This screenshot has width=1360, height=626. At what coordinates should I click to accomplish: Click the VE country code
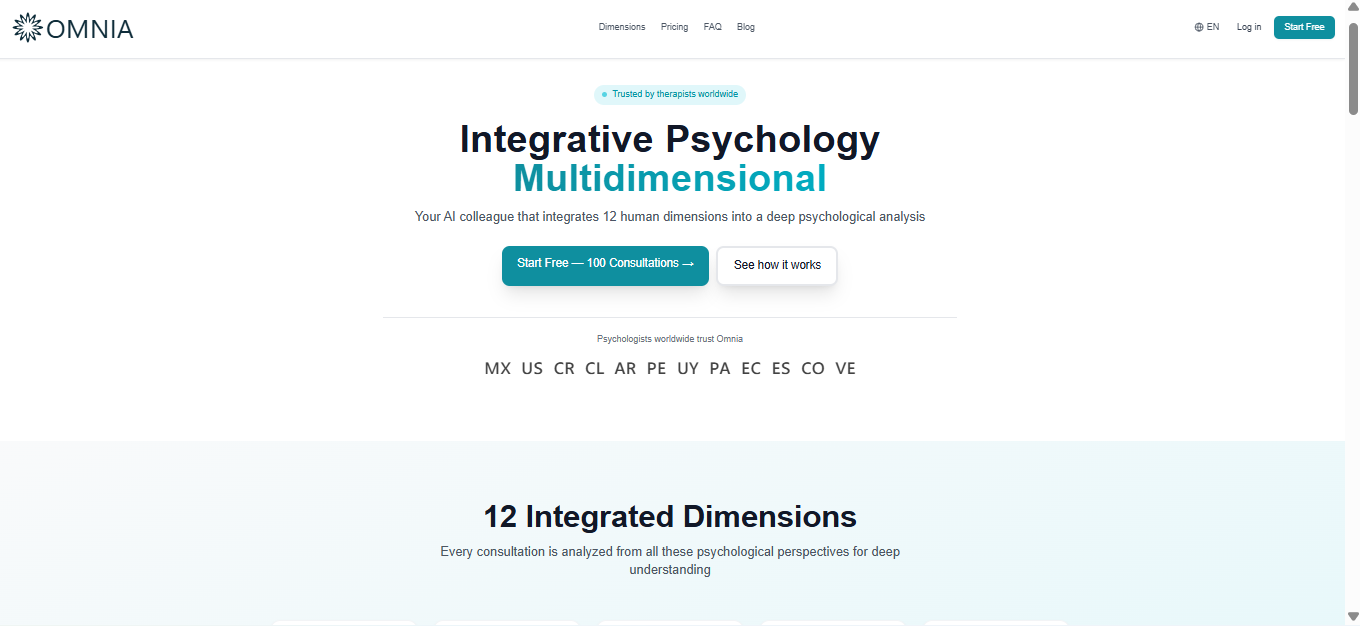pyautogui.click(x=845, y=368)
